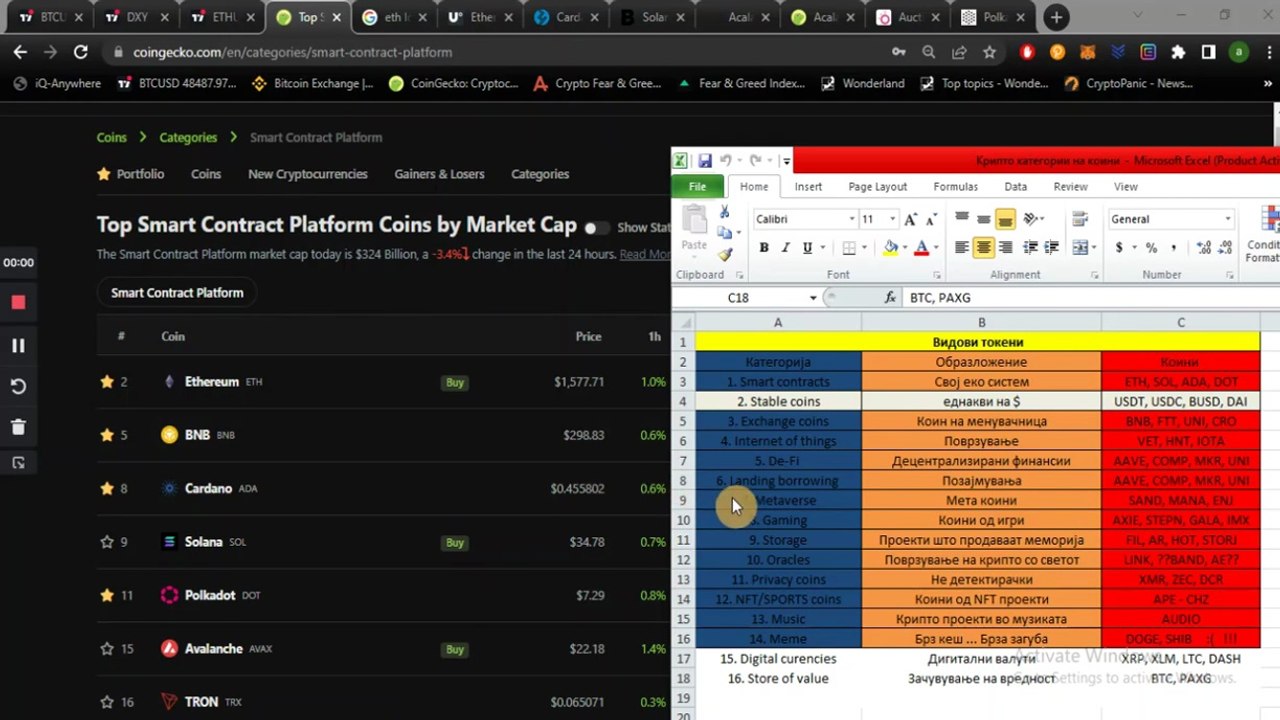
Task: Star Avalanche as a favorite
Action: coord(107,649)
